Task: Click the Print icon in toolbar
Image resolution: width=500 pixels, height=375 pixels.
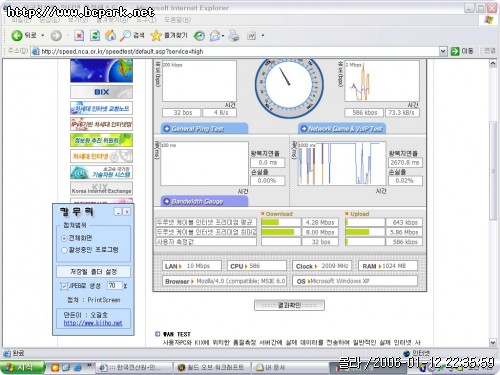Action: click(x=234, y=35)
